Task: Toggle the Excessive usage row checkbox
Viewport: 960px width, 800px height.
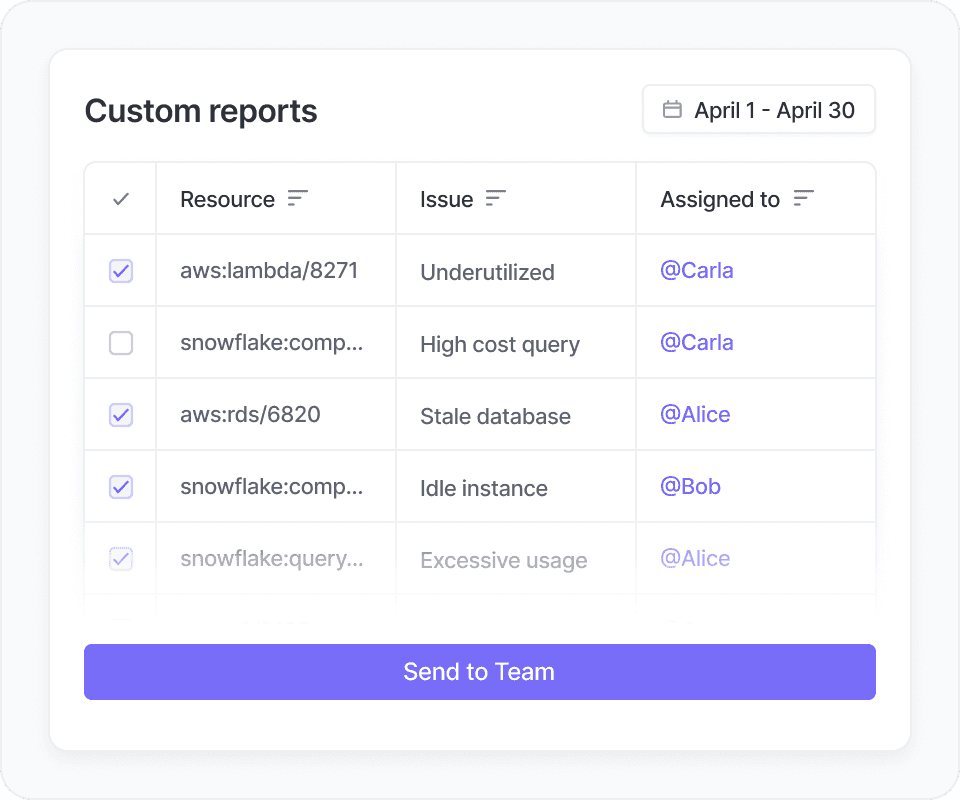Action: click(x=121, y=559)
